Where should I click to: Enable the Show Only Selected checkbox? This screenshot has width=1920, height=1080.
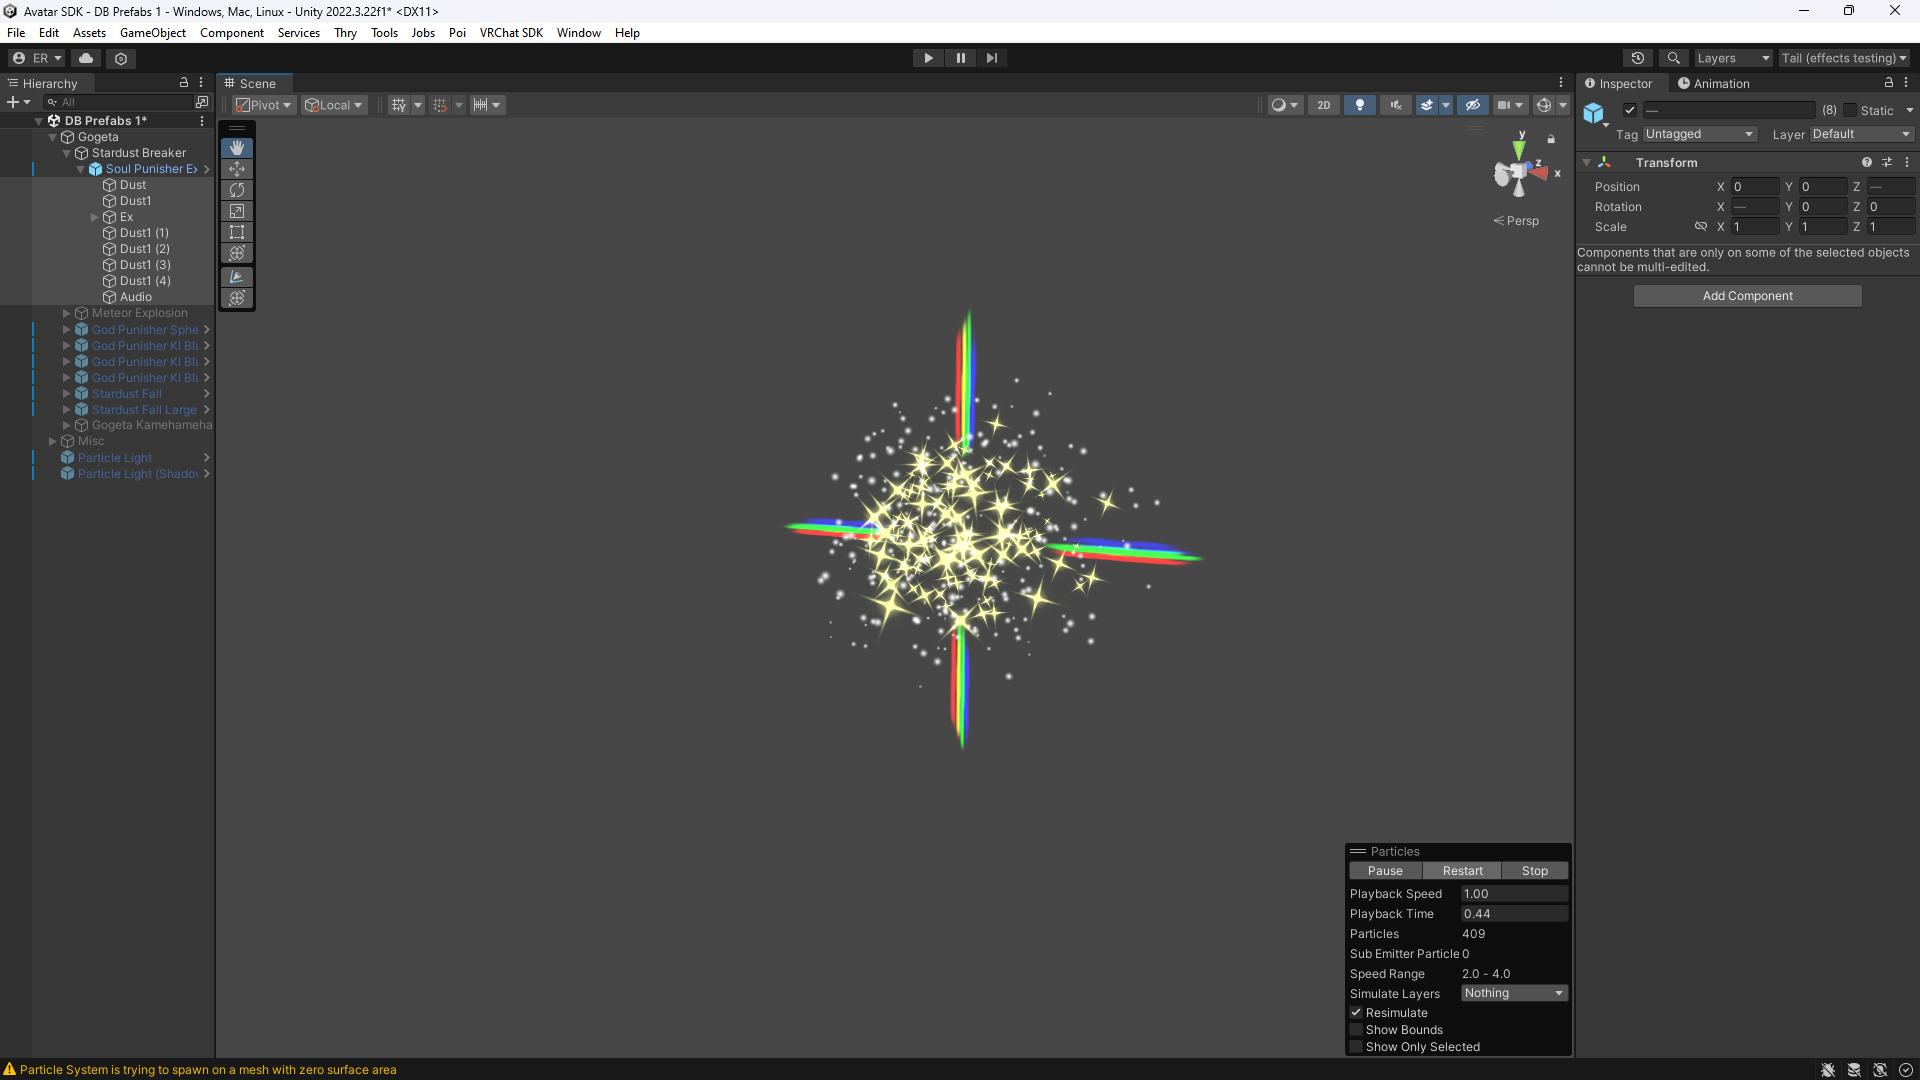(x=1356, y=1047)
